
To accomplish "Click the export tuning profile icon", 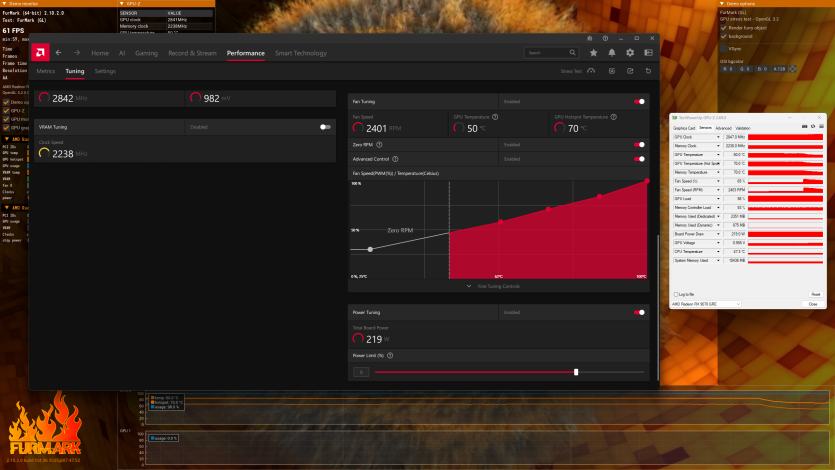I will tap(630, 71).
